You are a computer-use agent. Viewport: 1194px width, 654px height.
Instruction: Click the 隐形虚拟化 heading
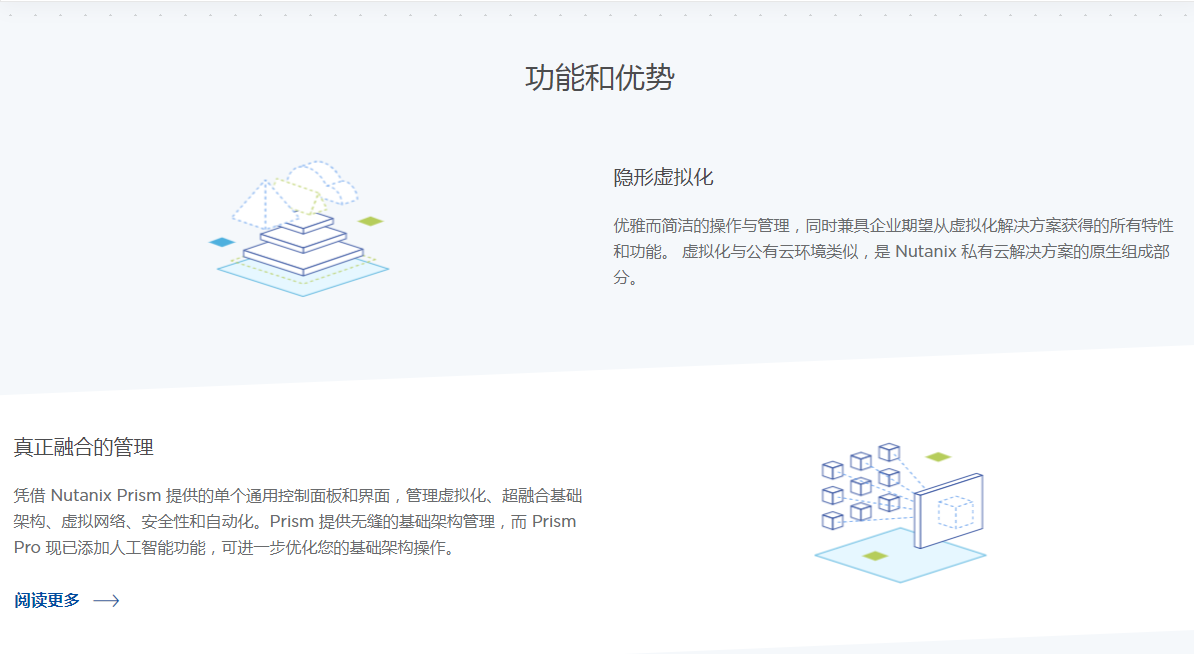click(663, 178)
